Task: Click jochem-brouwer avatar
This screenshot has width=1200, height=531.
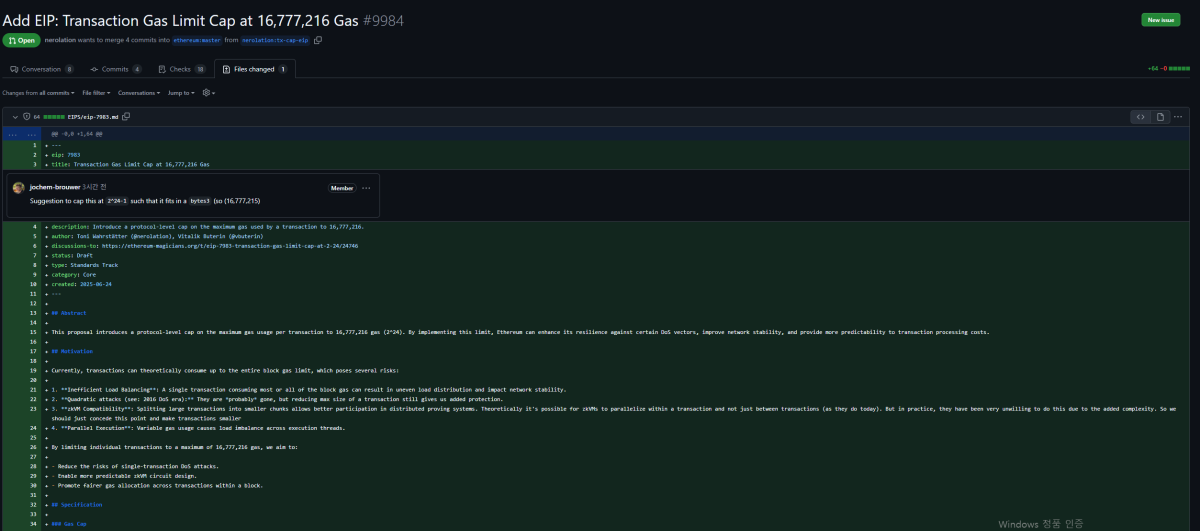Action: 18,187
